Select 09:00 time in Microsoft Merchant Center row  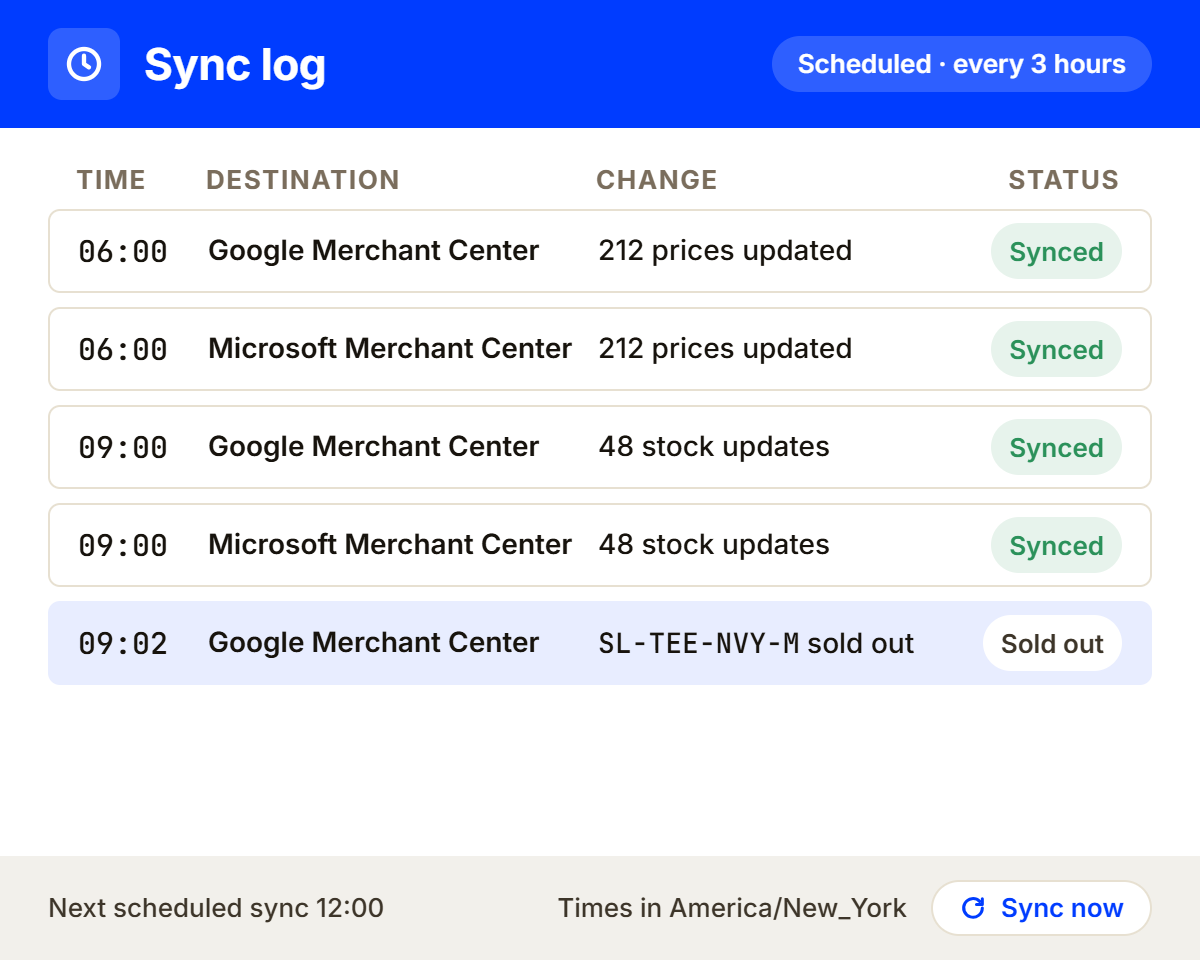click(123, 546)
